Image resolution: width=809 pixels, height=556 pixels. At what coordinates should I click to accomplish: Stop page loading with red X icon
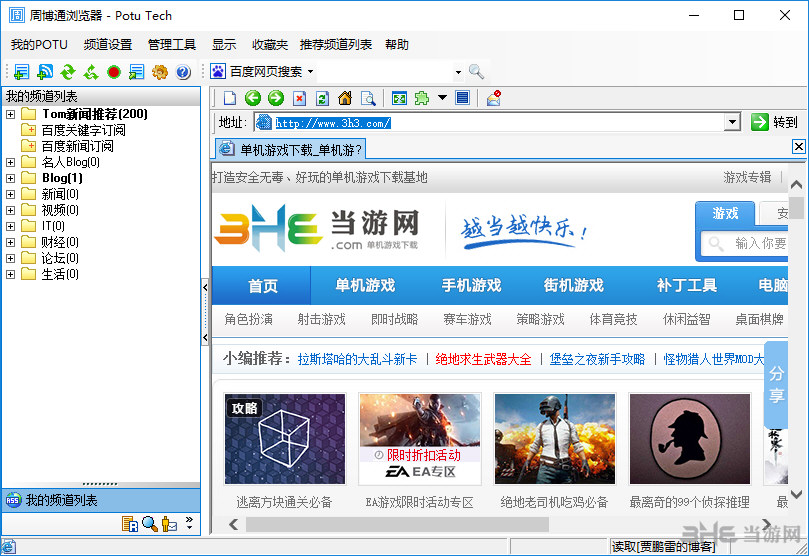299,98
